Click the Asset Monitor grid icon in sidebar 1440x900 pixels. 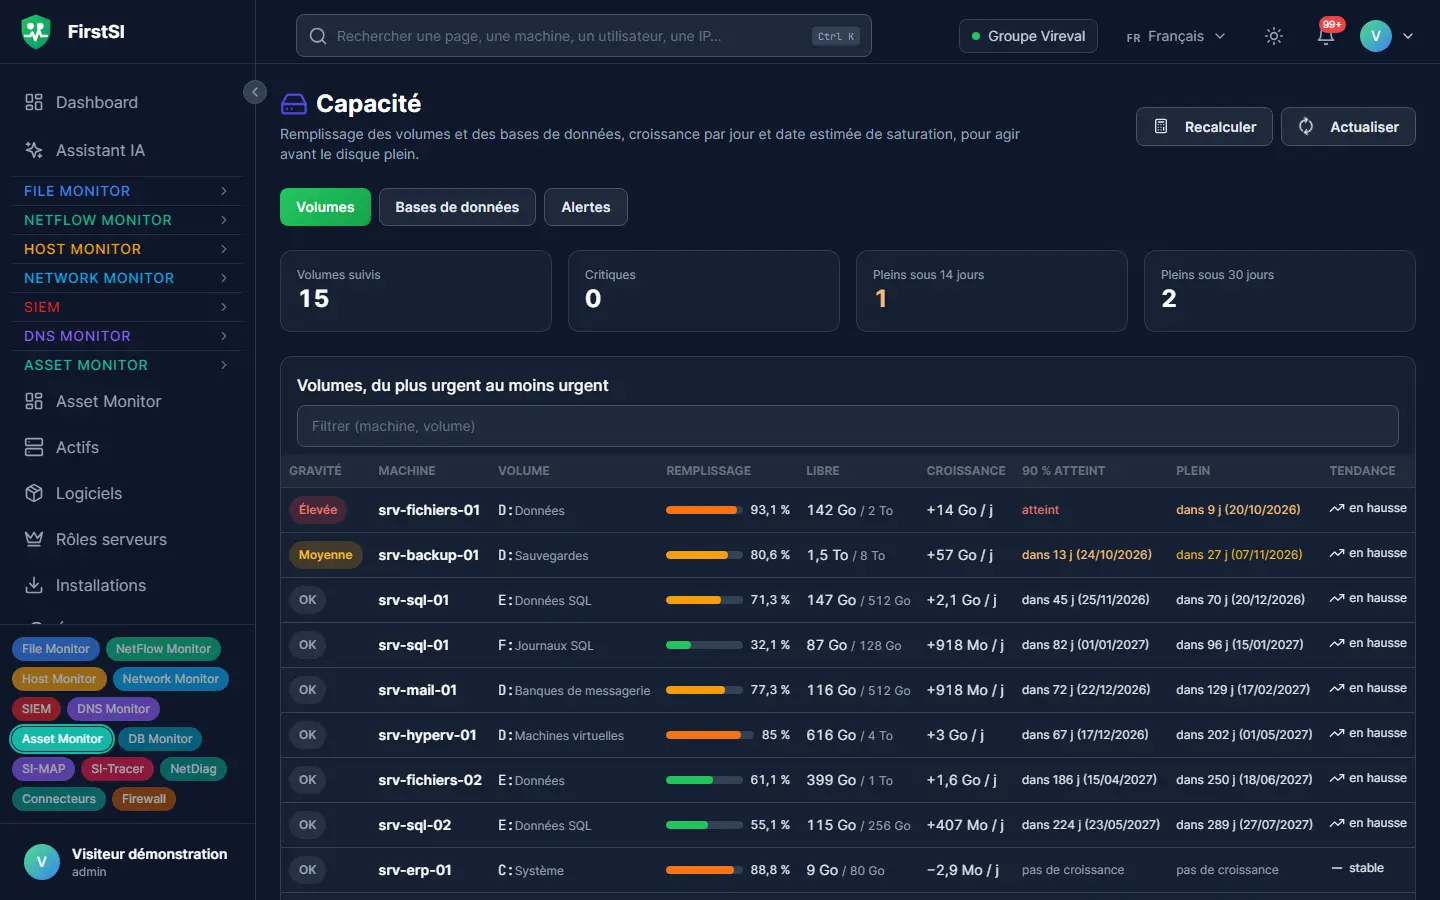[34, 401]
